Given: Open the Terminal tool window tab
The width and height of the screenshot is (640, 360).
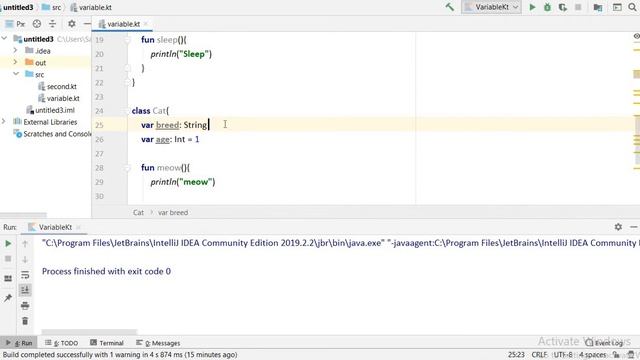Looking at the screenshot, I should (x=107, y=343).
